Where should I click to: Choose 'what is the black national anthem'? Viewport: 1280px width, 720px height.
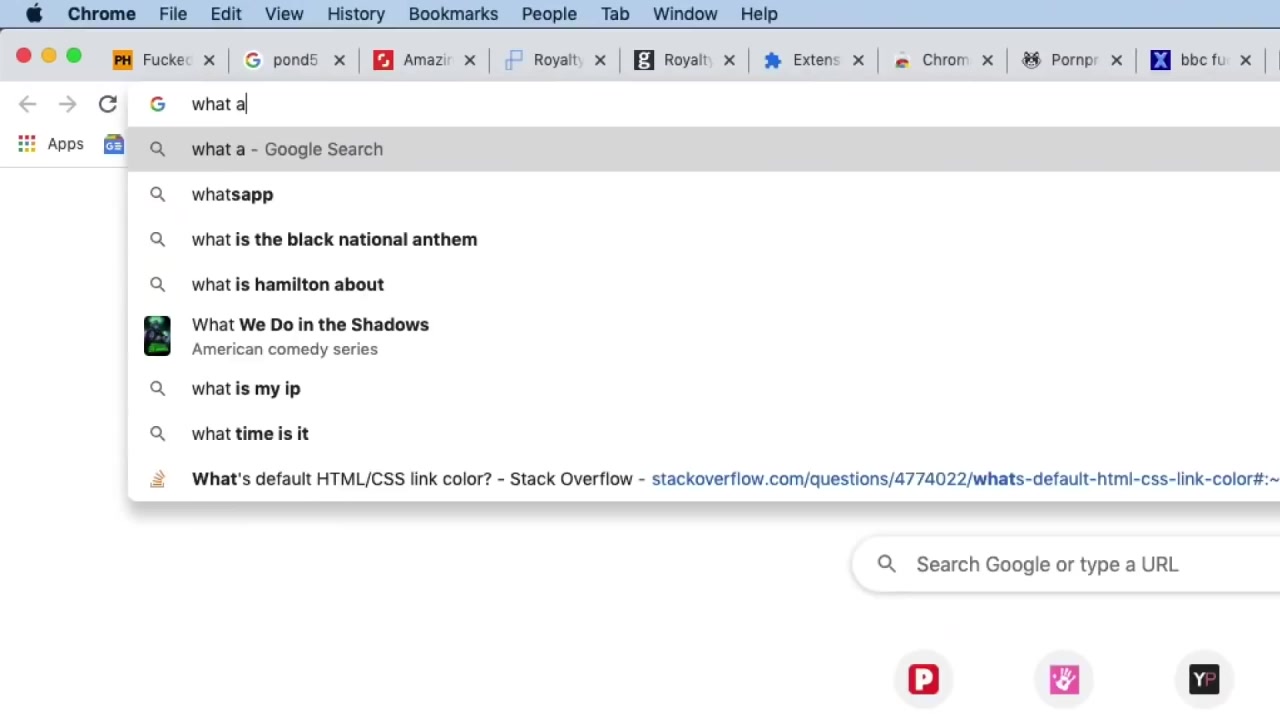click(x=704, y=239)
